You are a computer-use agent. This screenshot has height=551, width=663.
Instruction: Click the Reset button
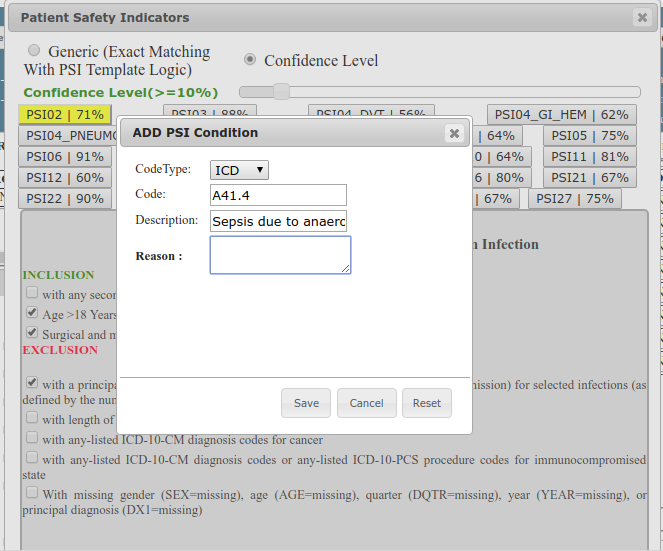426,403
